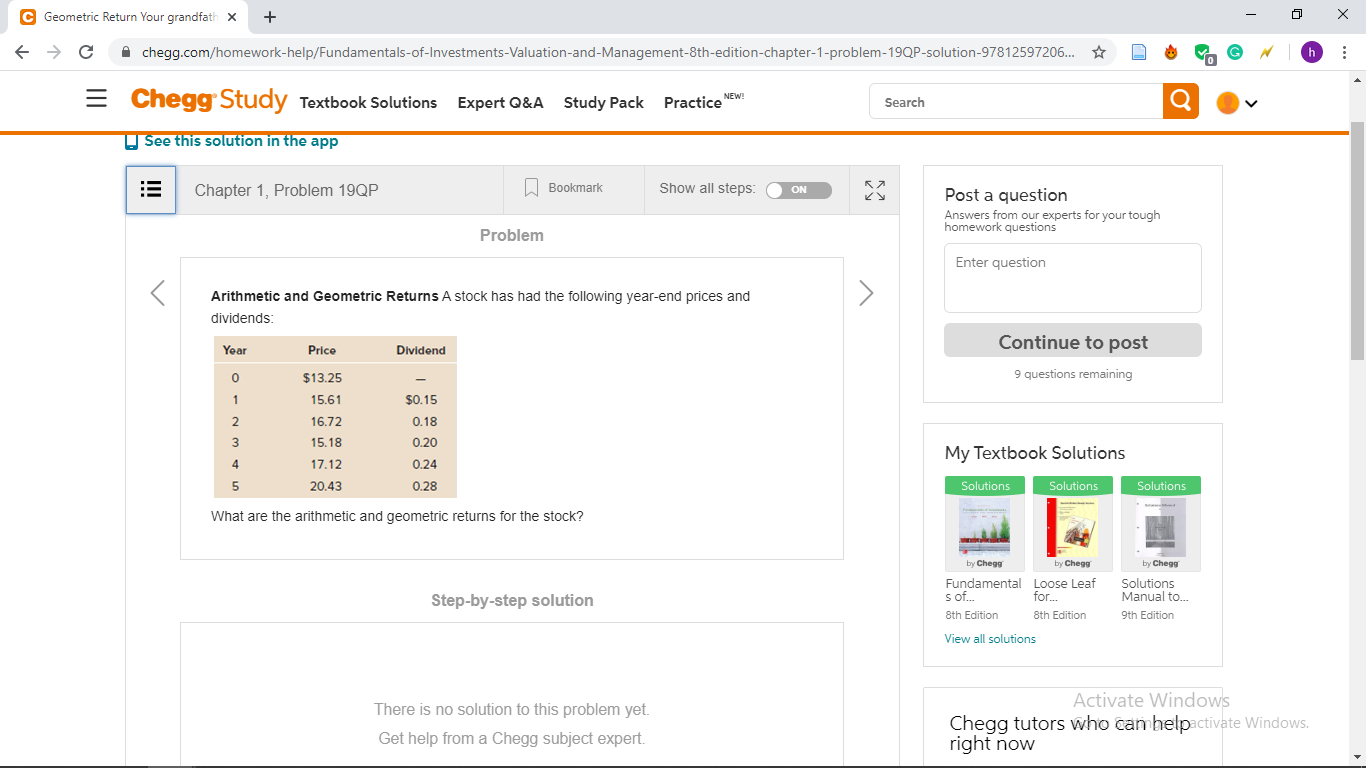Open the table of contents list icon
Viewport: 1366px width, 768px height.
pos(151,189)
